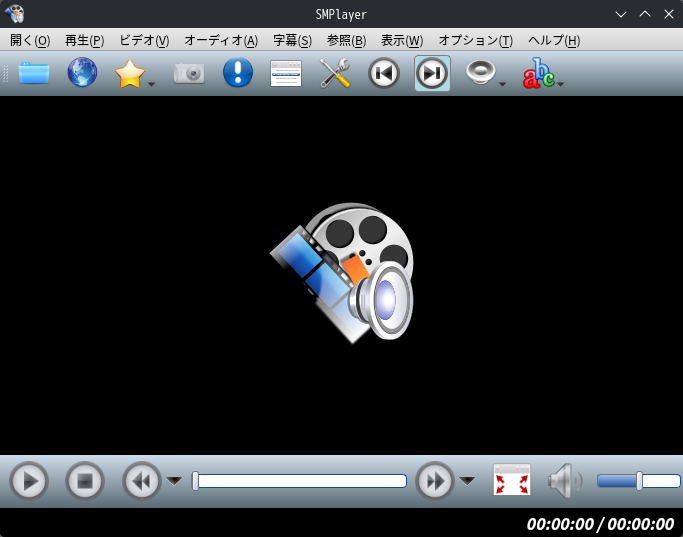Click the SMPlayer logo in video area

(x=342, y=273)
